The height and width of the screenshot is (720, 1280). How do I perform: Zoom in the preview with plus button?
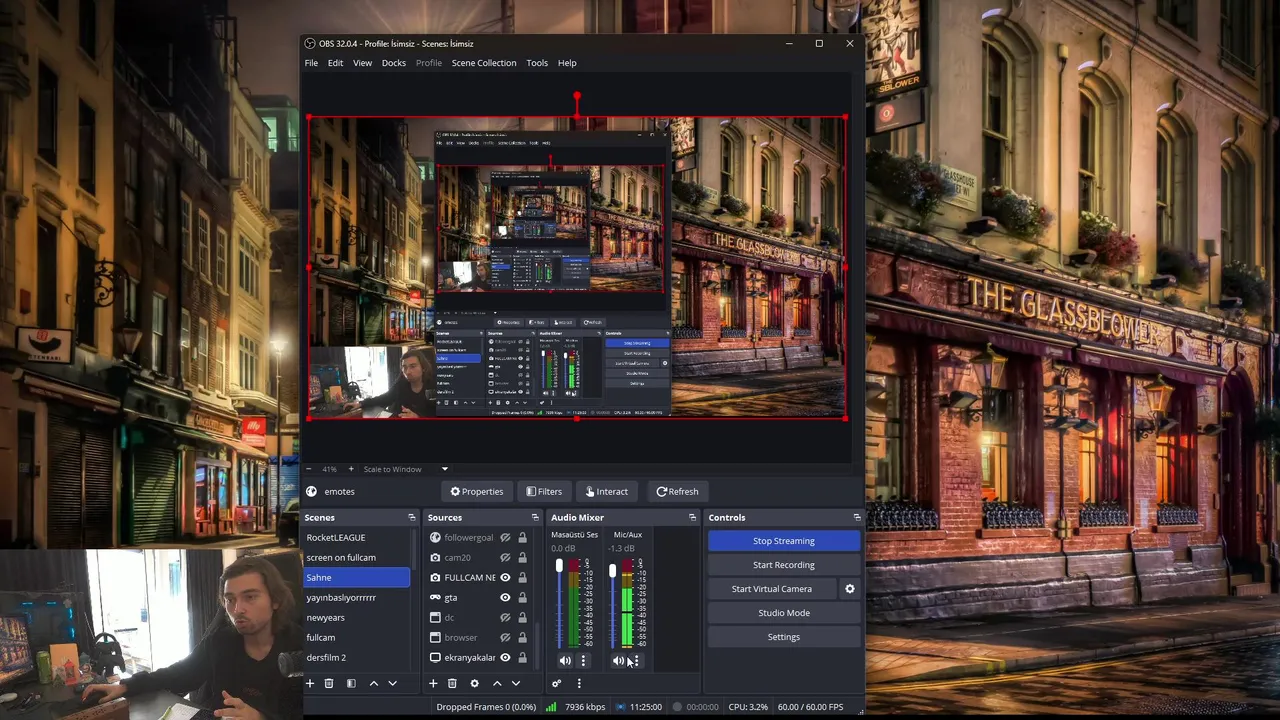pos(350,469)
